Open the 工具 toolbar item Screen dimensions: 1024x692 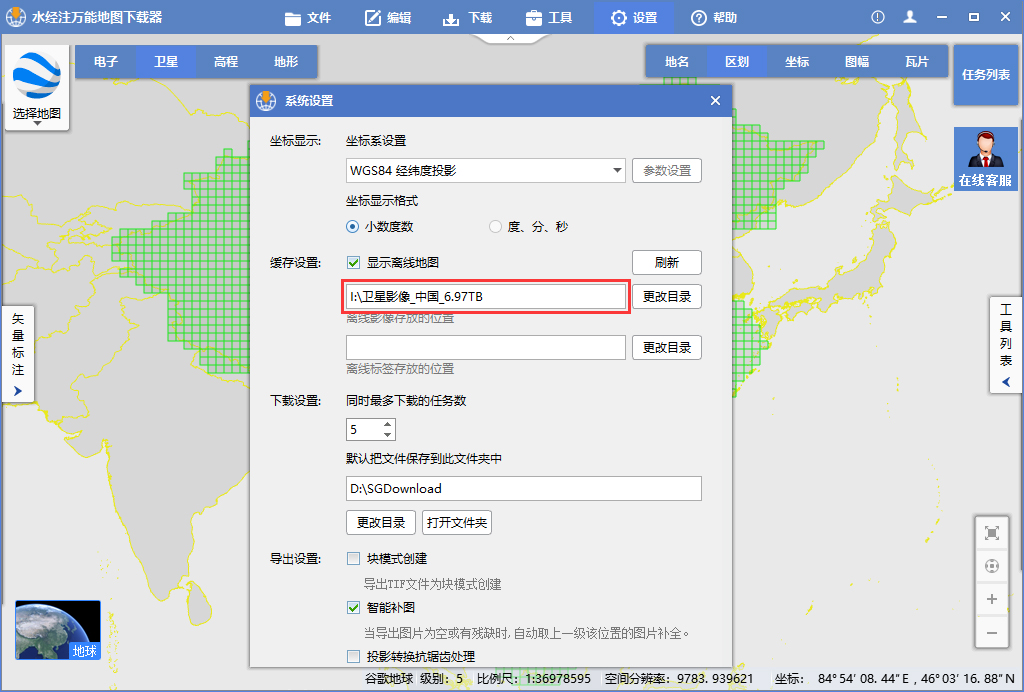[549, 16]
